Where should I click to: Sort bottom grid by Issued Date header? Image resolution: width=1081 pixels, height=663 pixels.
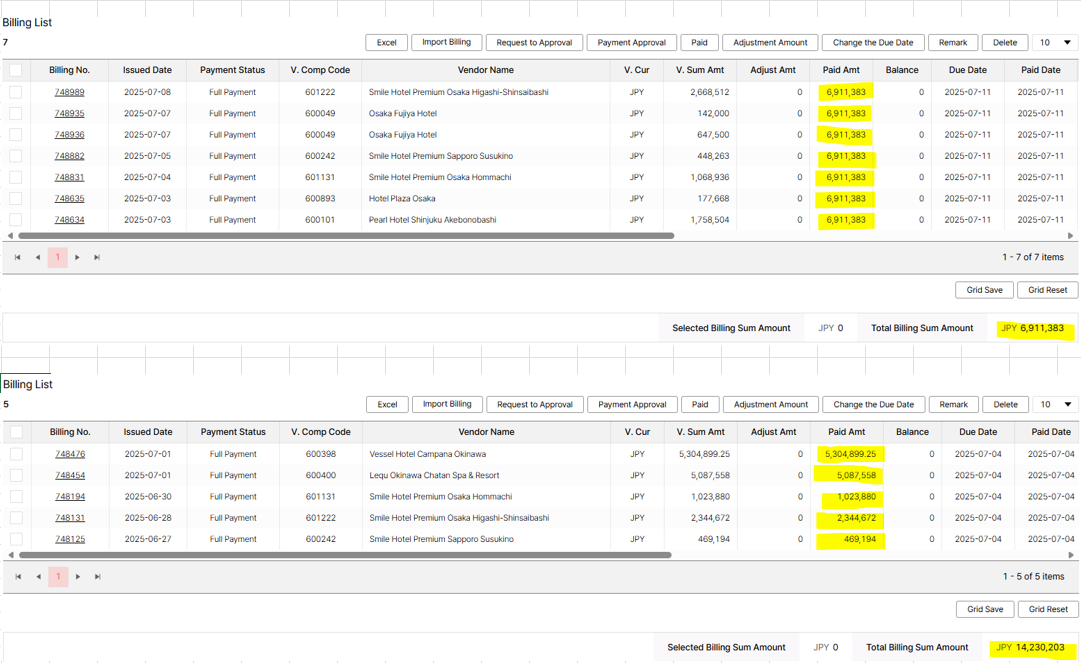(x=148, y=432)
